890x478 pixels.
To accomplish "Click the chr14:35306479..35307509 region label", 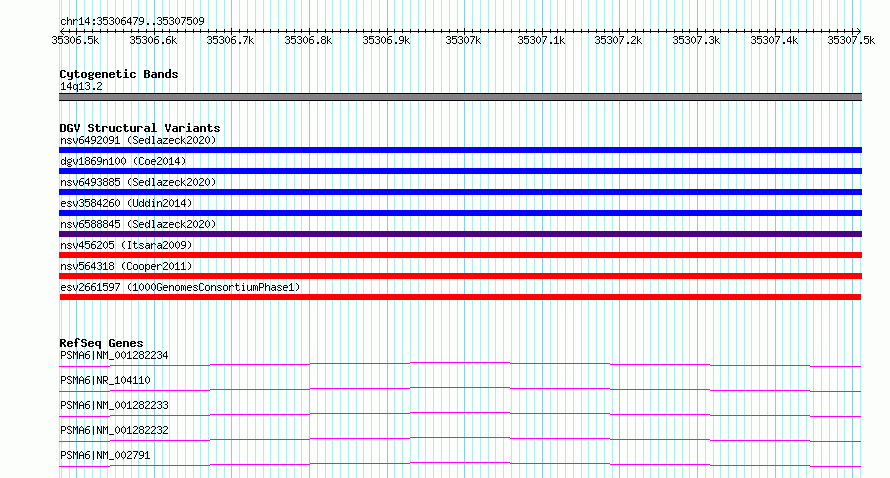I will click(x=132, y=21).
